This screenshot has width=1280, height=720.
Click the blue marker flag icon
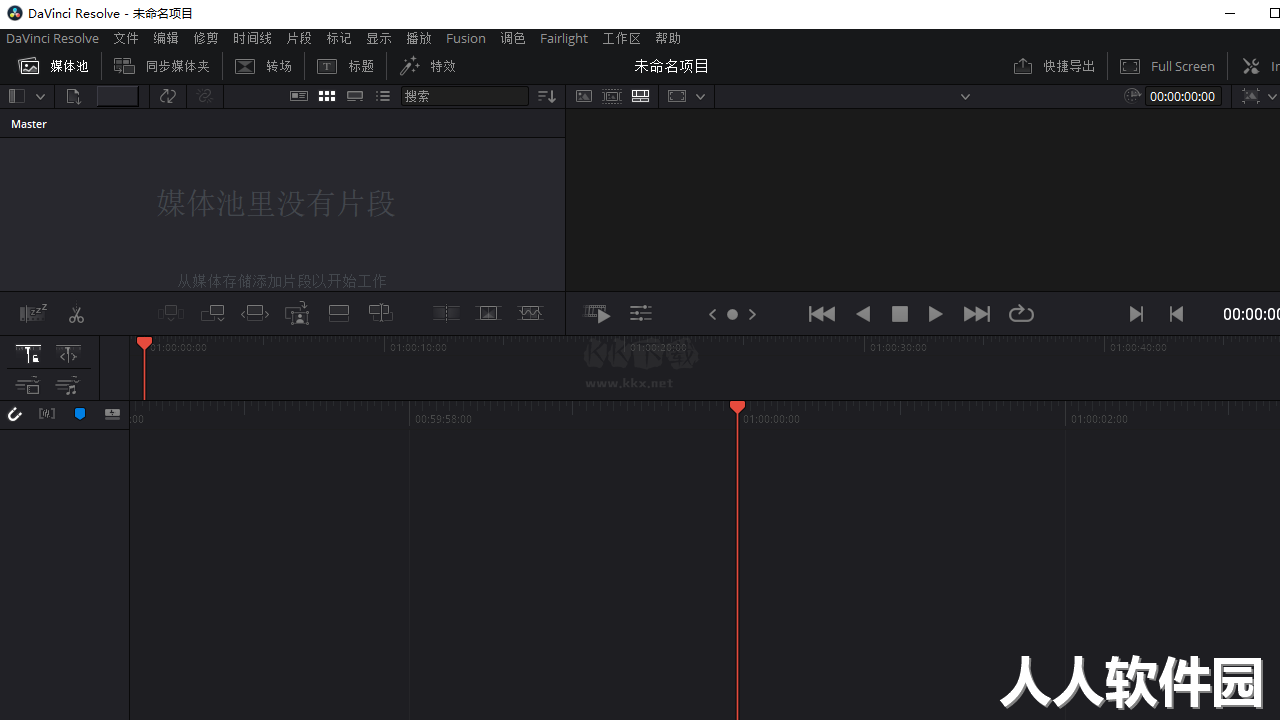pyautogui.click(x=80, y=414)
